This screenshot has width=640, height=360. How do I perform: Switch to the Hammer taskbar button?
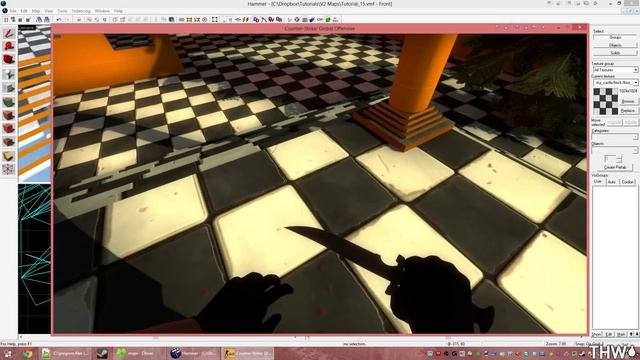[193, 353]
